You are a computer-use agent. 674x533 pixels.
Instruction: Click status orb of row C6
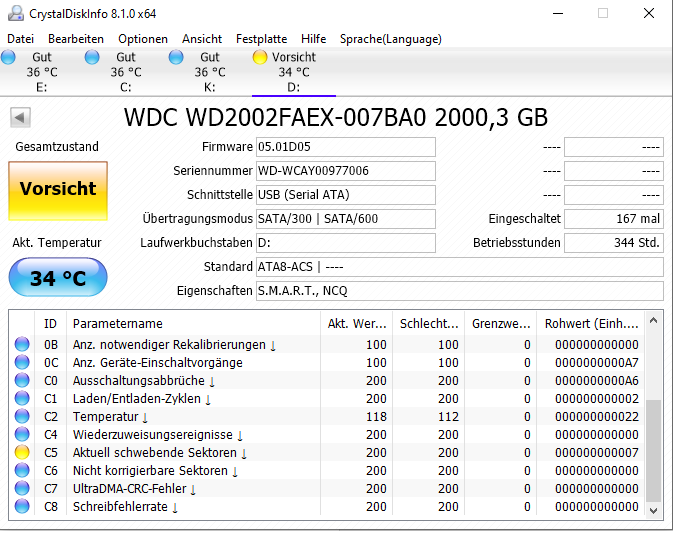pos(22,471)
